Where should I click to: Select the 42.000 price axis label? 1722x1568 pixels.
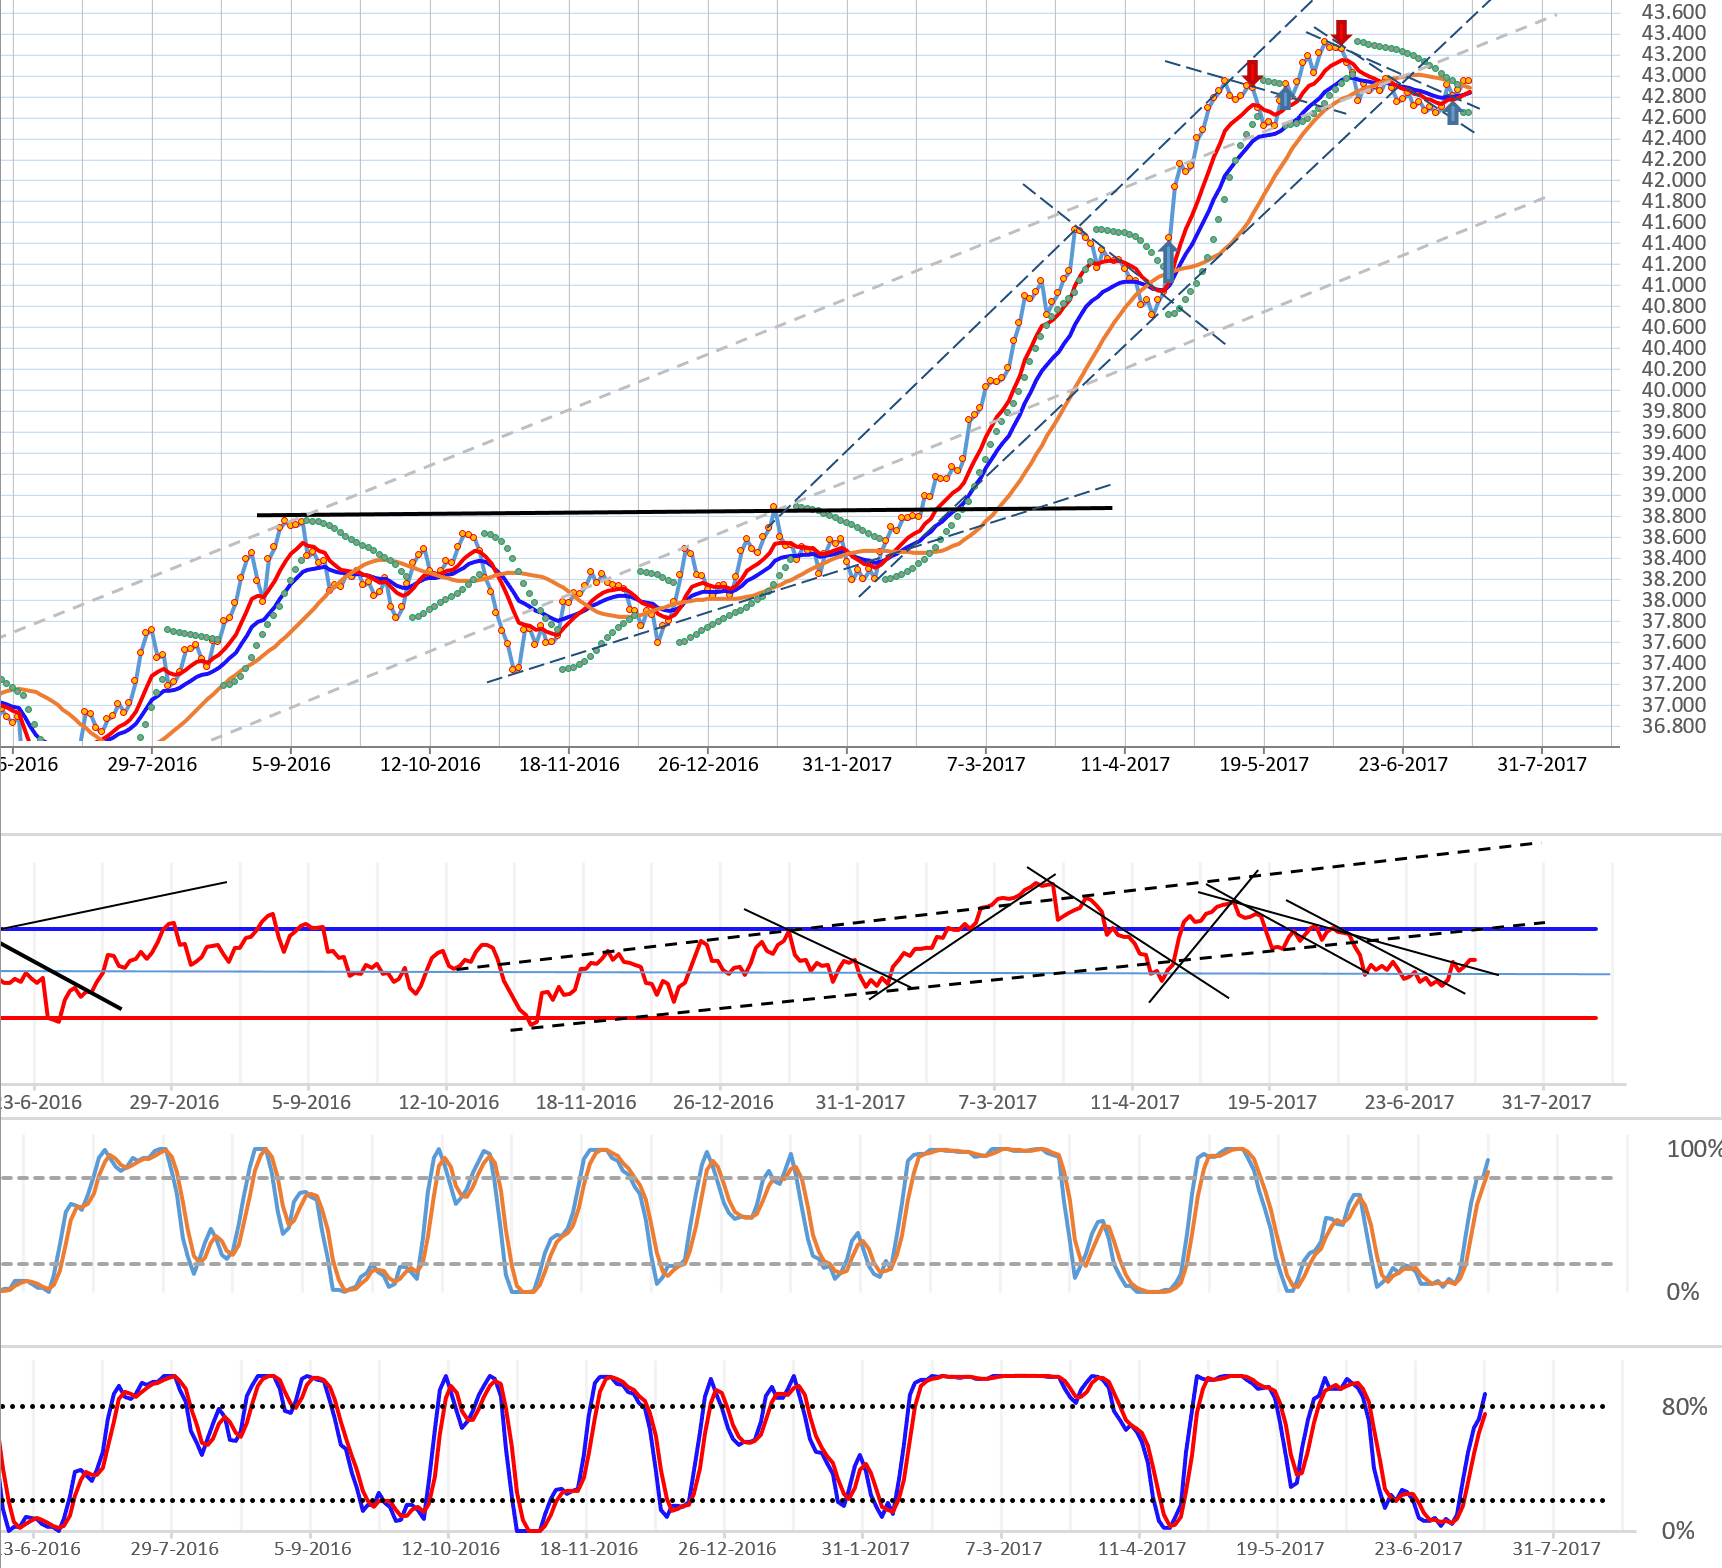point(1674,180)
